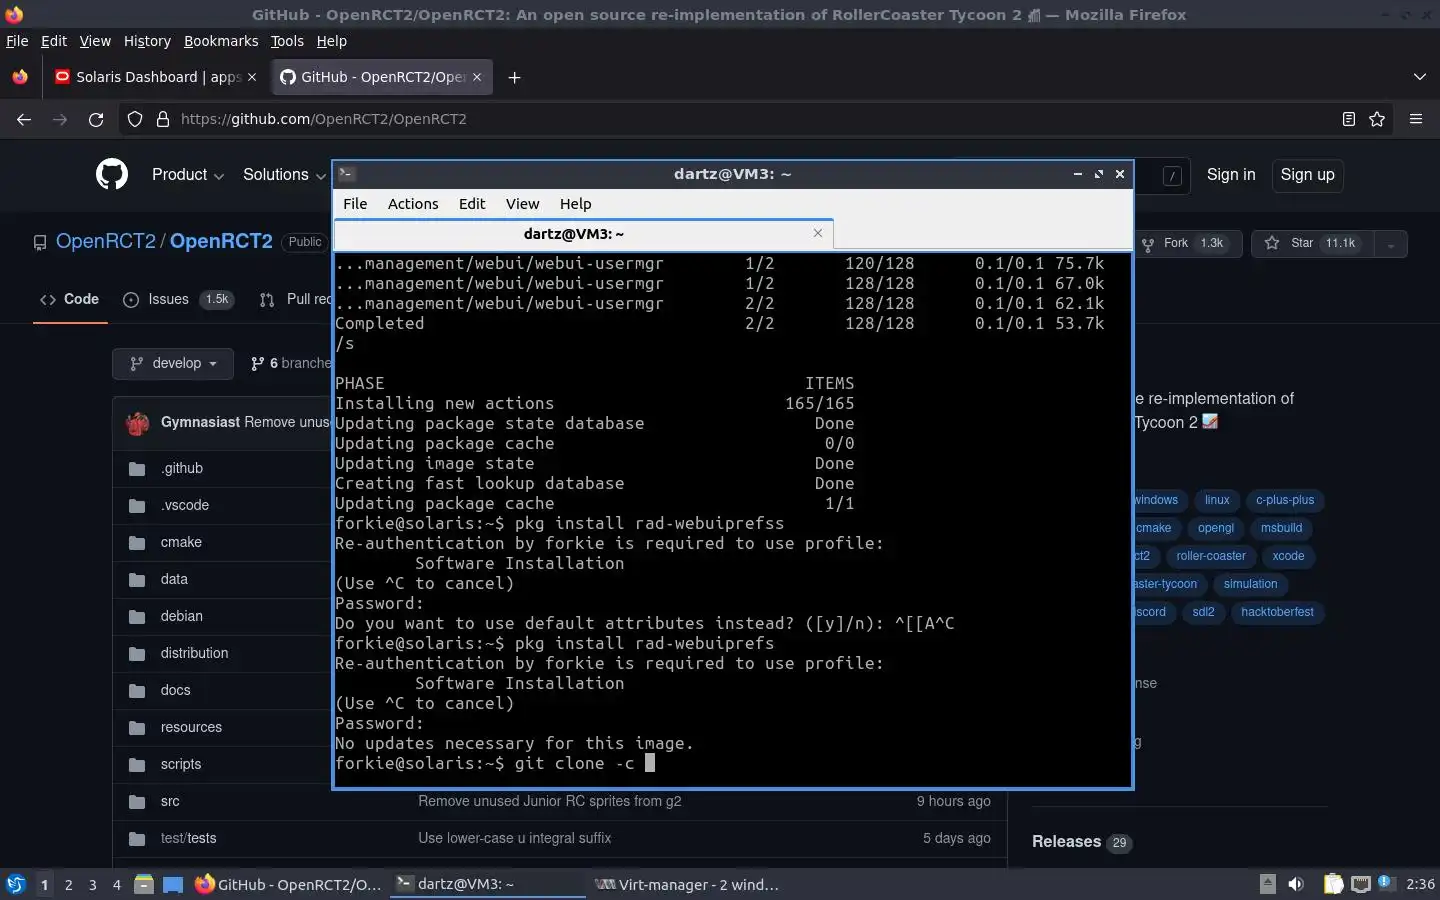This screenshot has height=900, width=1440.
Task: Click the hacktoberfest topic tag
Action: pos(1277,612)
